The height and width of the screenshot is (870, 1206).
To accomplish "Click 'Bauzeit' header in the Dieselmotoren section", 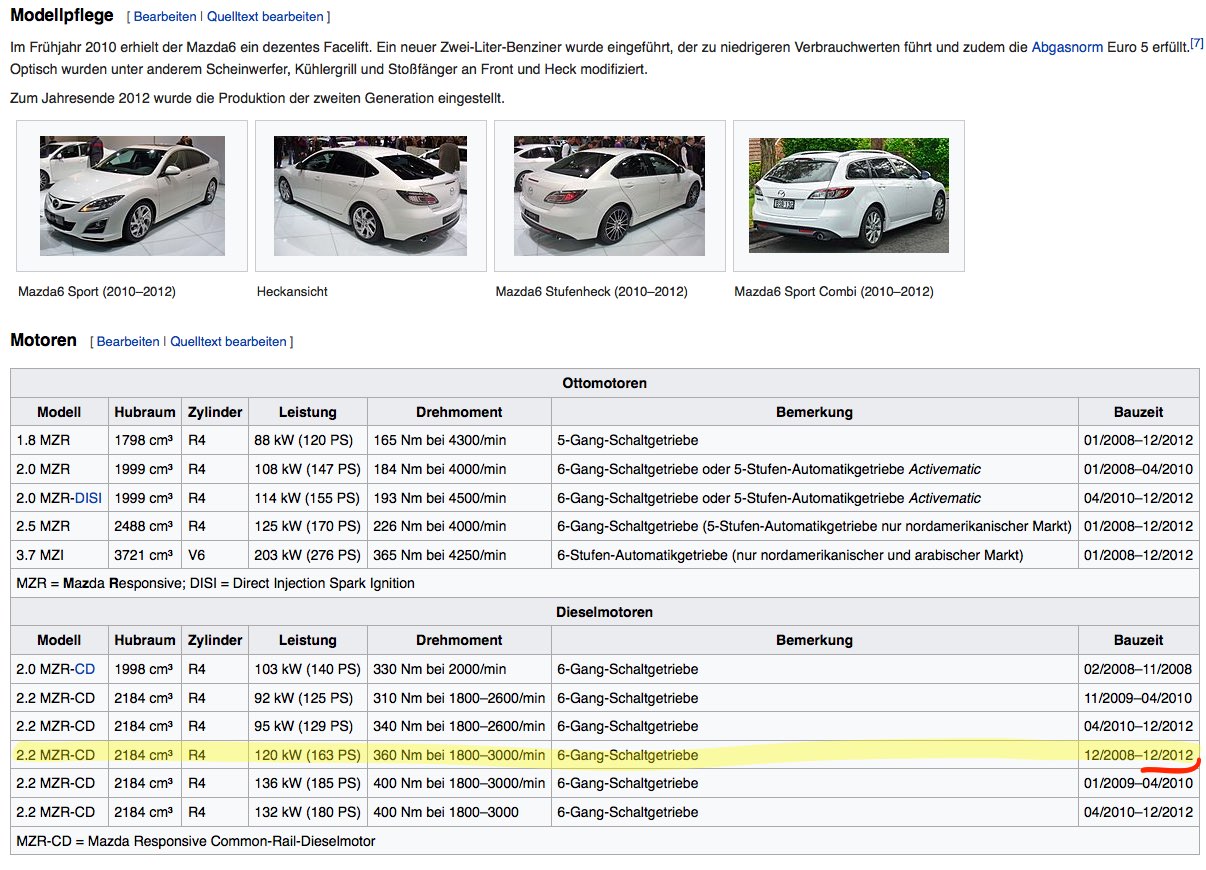I will pos(1139,640).
